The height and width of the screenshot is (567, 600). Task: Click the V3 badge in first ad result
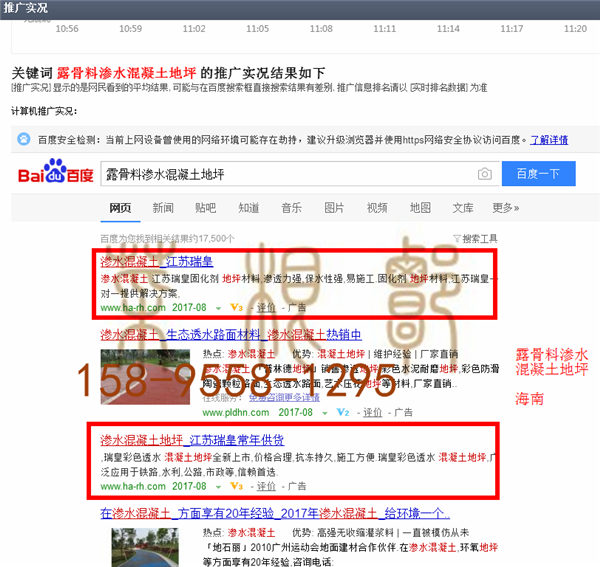pyautogui.click(x=236, y=307)
